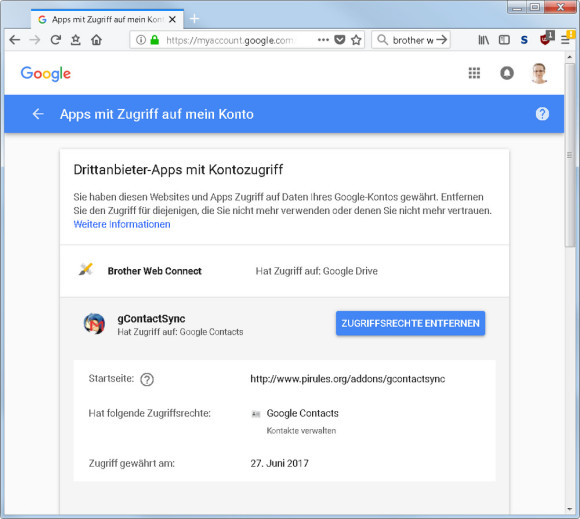This screenshot has width=580, height=519.
Task: Click the Brother Web Connect app icon
Action: 86,269
